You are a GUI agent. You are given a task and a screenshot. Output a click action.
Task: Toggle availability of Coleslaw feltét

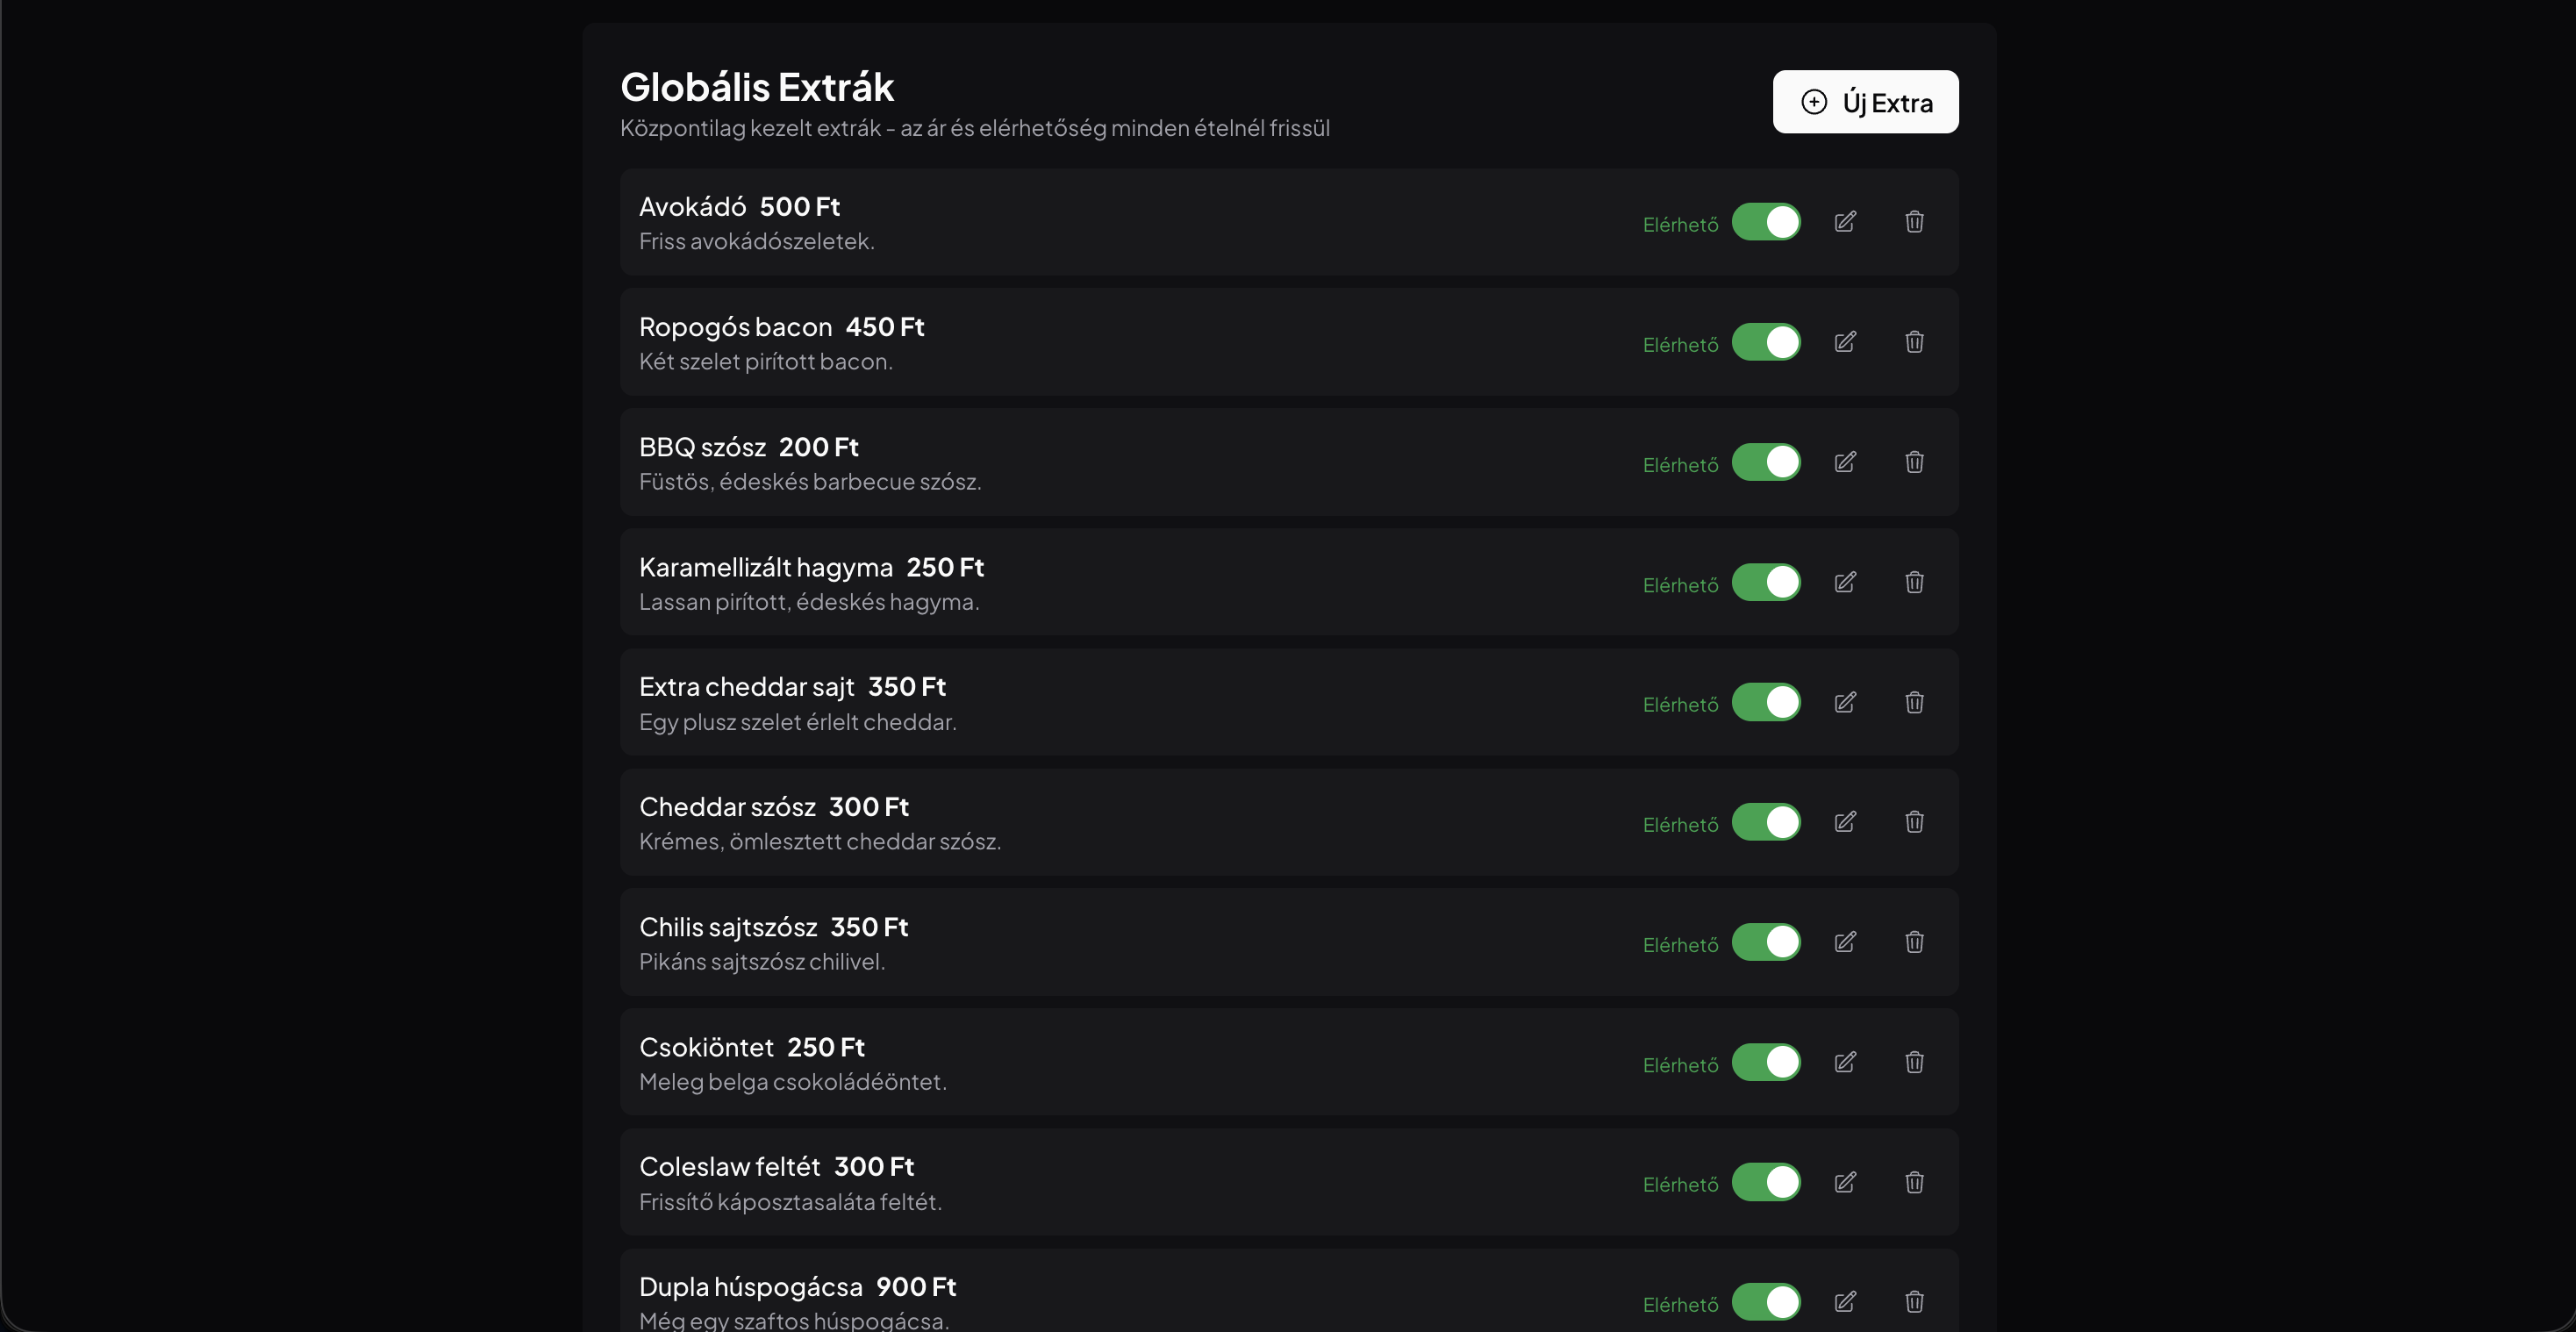click(x=1766, y=1182)
